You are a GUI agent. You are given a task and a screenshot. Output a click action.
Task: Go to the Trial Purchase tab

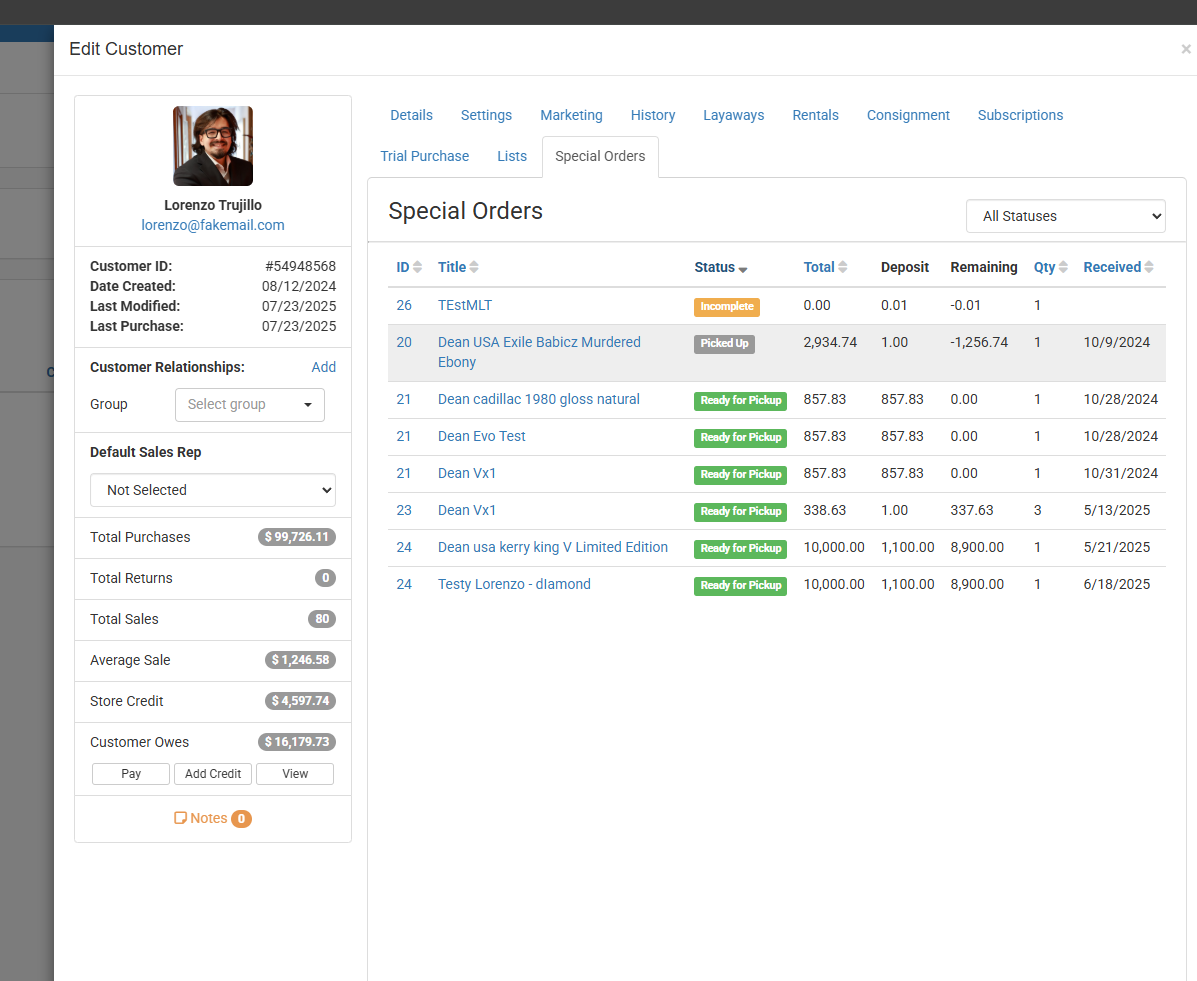click(424, 156)
